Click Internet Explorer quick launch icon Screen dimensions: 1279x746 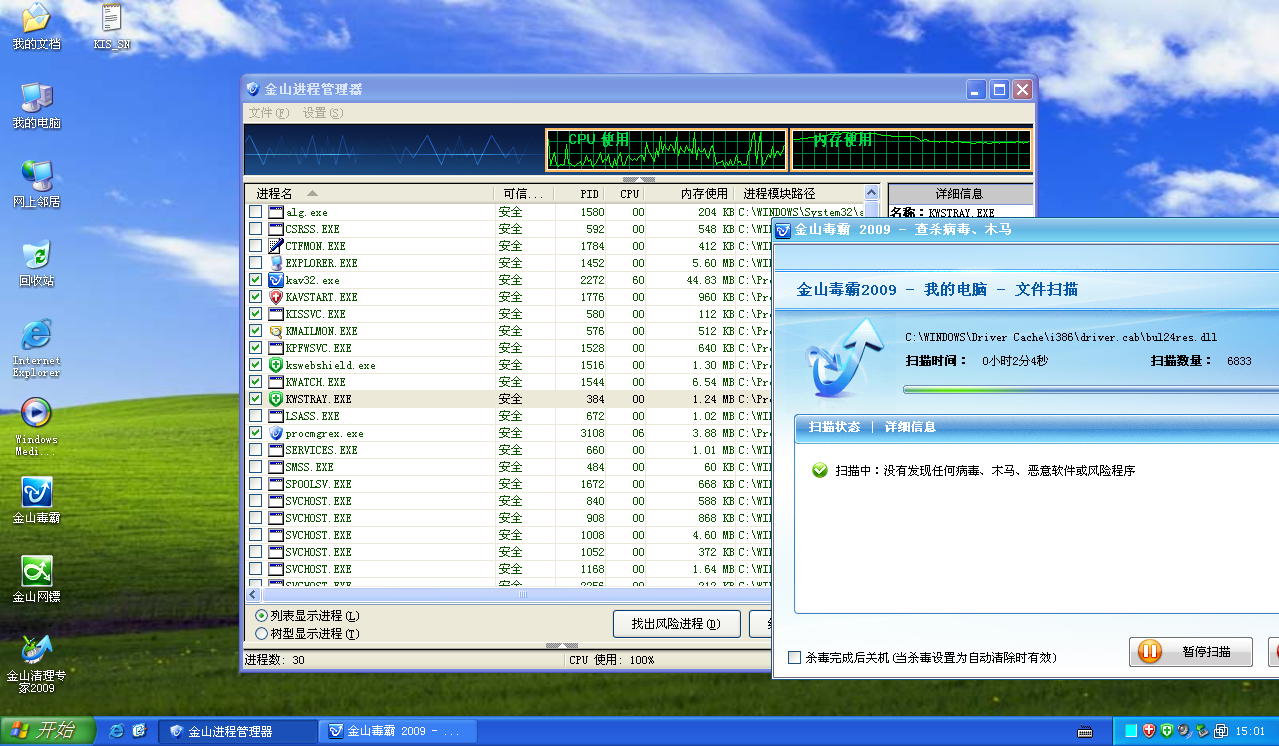click(117, 731)
